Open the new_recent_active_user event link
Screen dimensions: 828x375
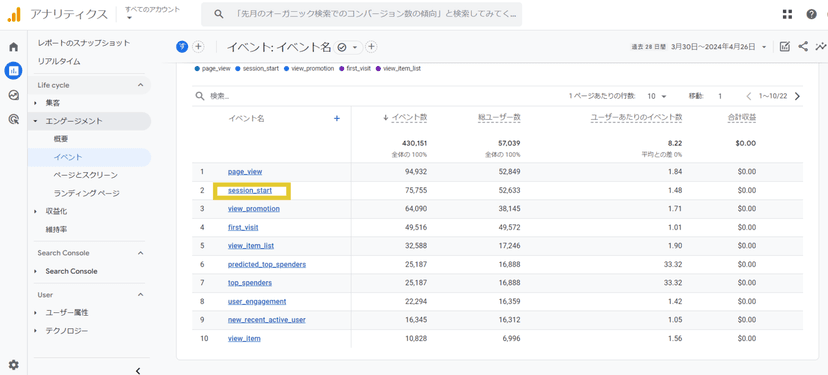267,320
